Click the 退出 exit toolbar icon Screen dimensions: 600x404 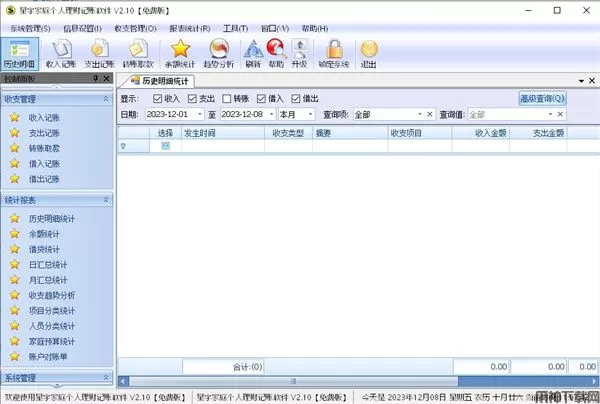368,54
